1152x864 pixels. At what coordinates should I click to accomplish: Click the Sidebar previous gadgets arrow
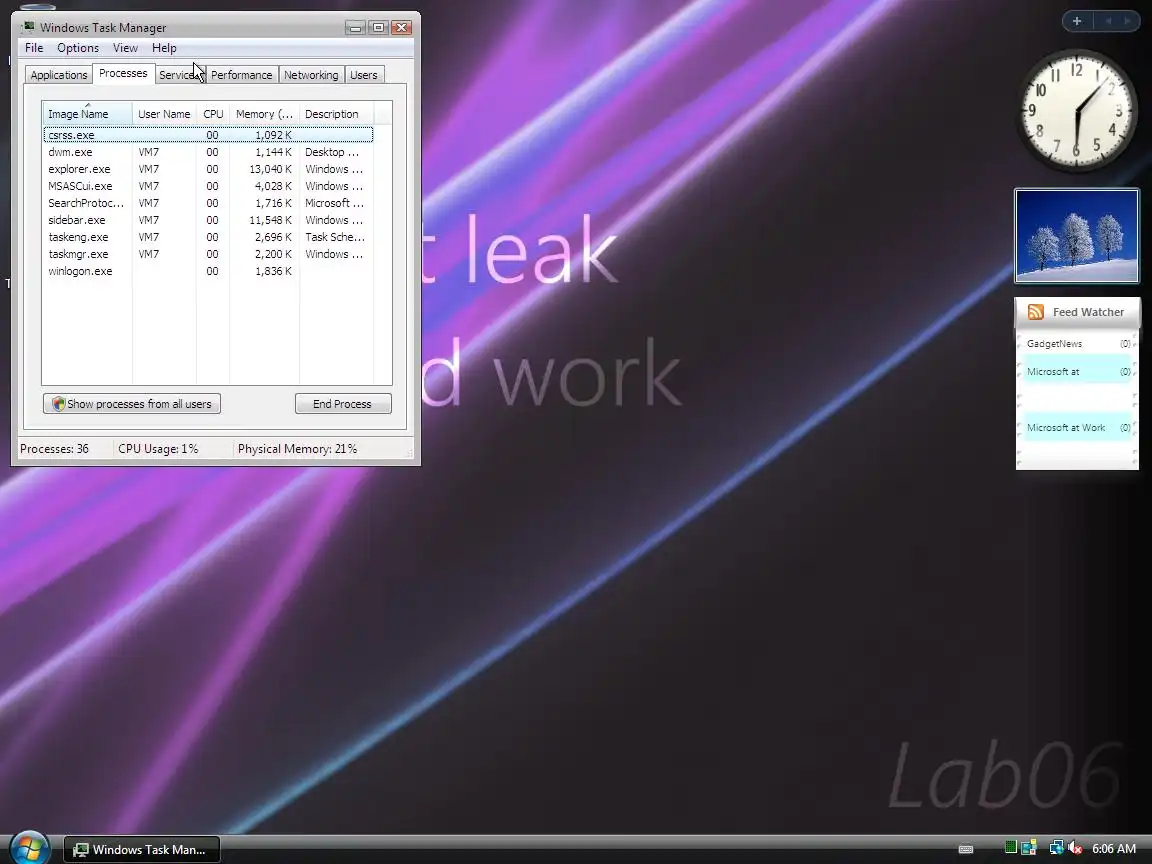tap(1109, 21)
